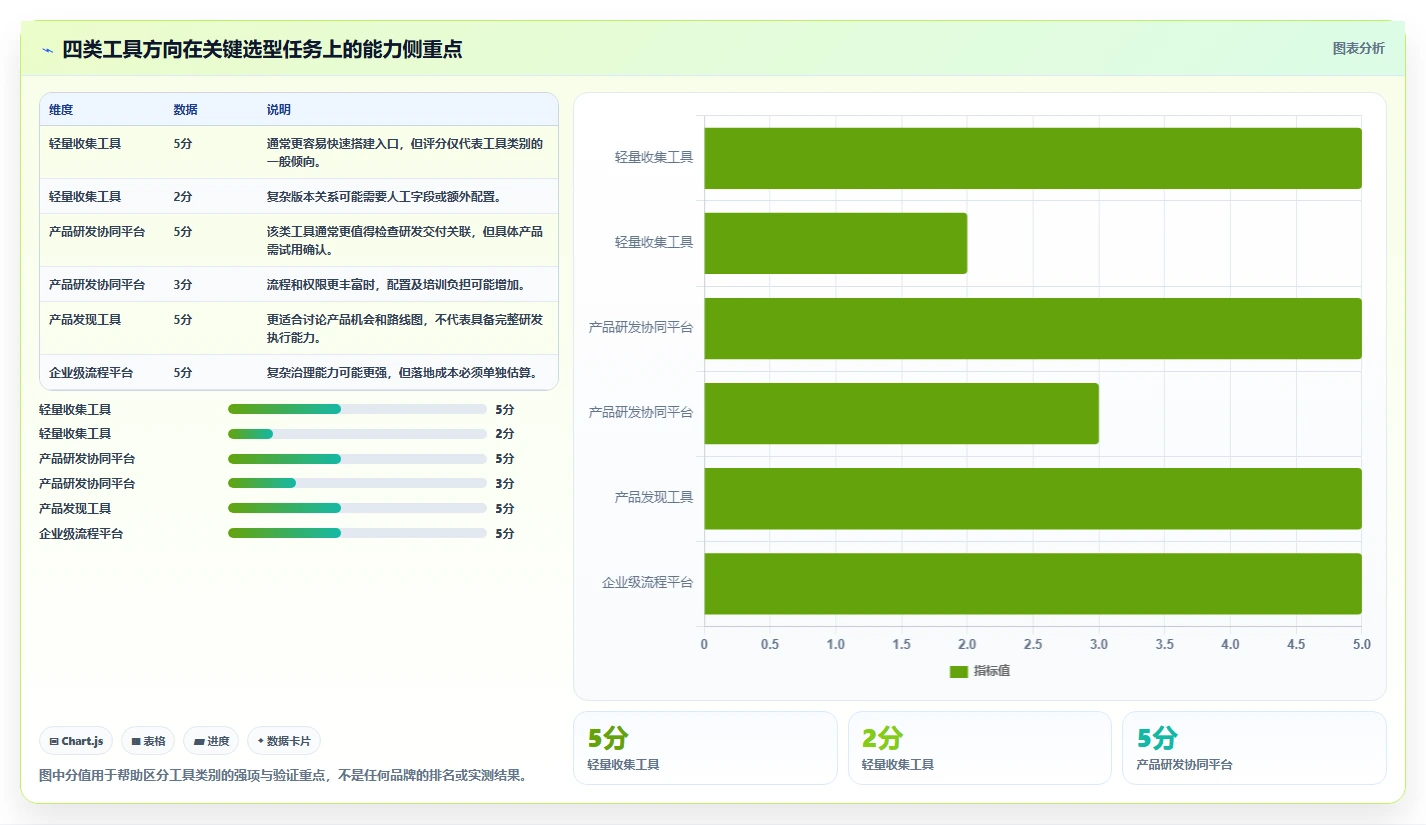Screen dimensions: 1426x825
Task: Click the 2.5 tick label on the x-axis
Action: pyautogui.click(x=1033, y=645)
